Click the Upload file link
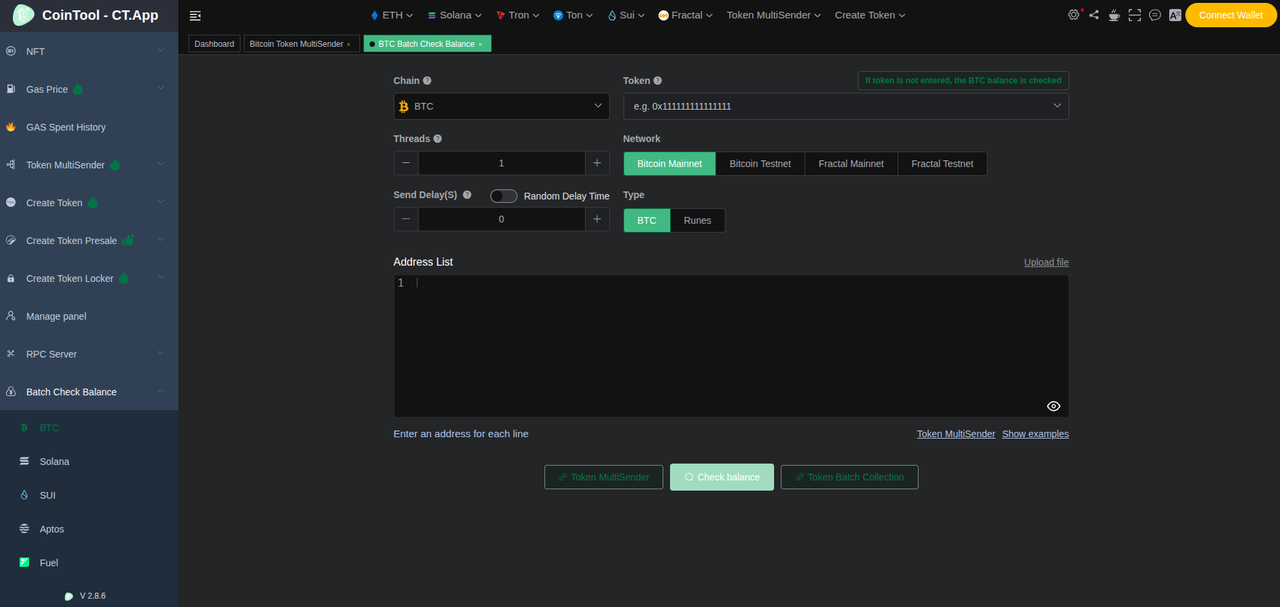Image resolution: width=1280 pixels, height=607 pixels. coord(1046,262)
